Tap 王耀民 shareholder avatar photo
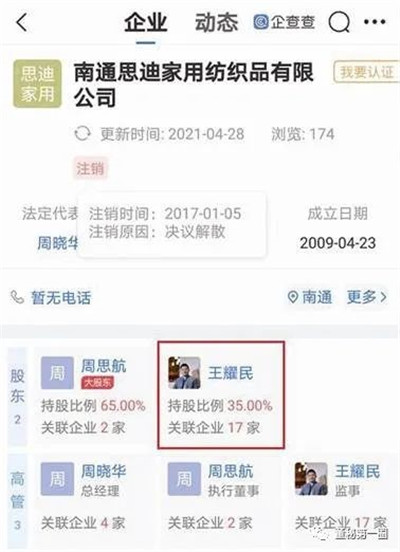The height and width of the screenshot is (552, 400). (x=185, y=373)
